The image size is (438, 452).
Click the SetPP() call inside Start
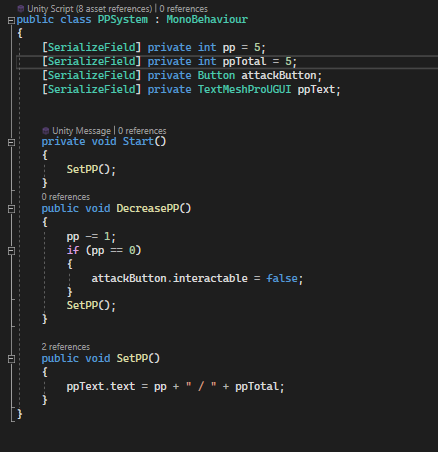[91, 169]
